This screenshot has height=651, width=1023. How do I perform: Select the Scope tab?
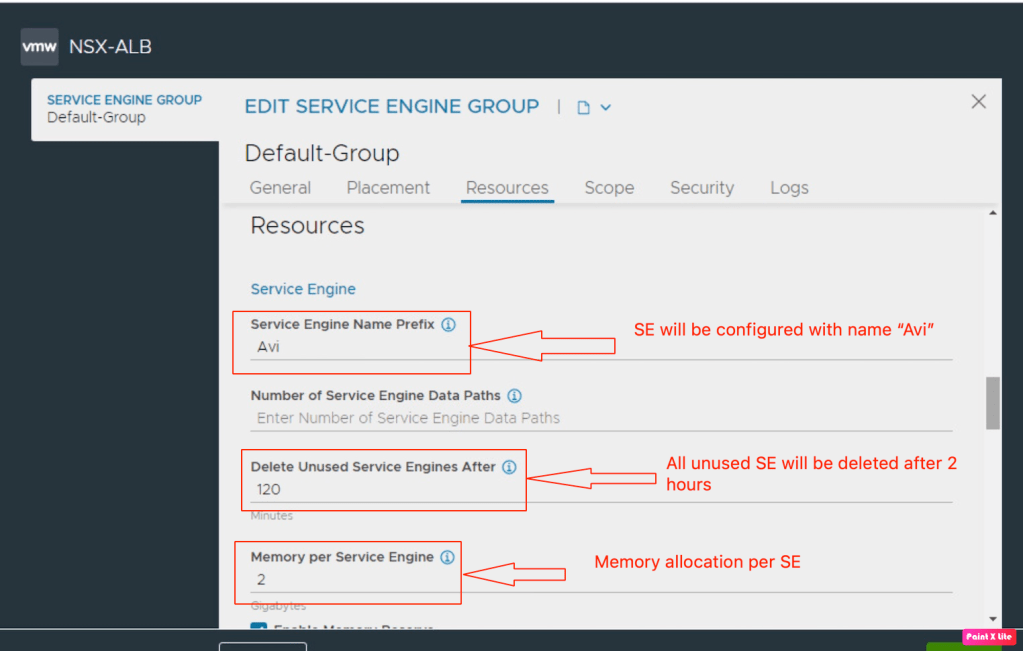click(609, 188)
